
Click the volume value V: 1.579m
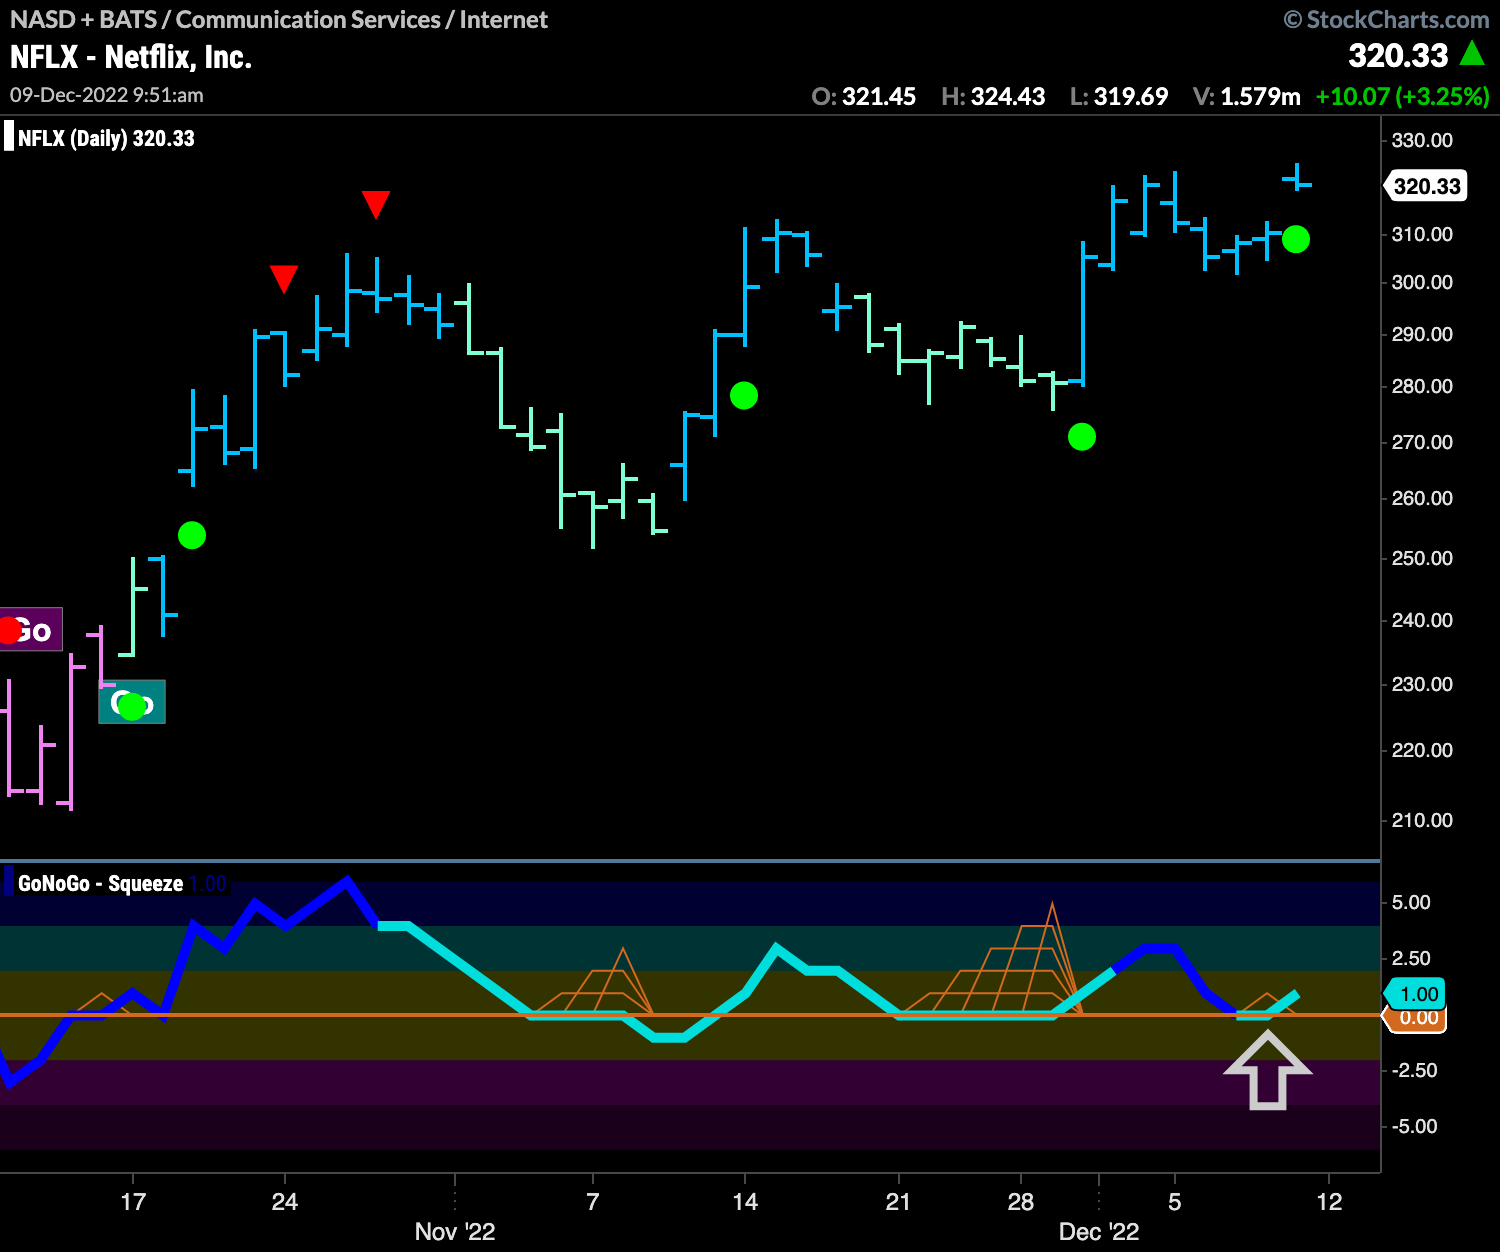point(1247,97)
